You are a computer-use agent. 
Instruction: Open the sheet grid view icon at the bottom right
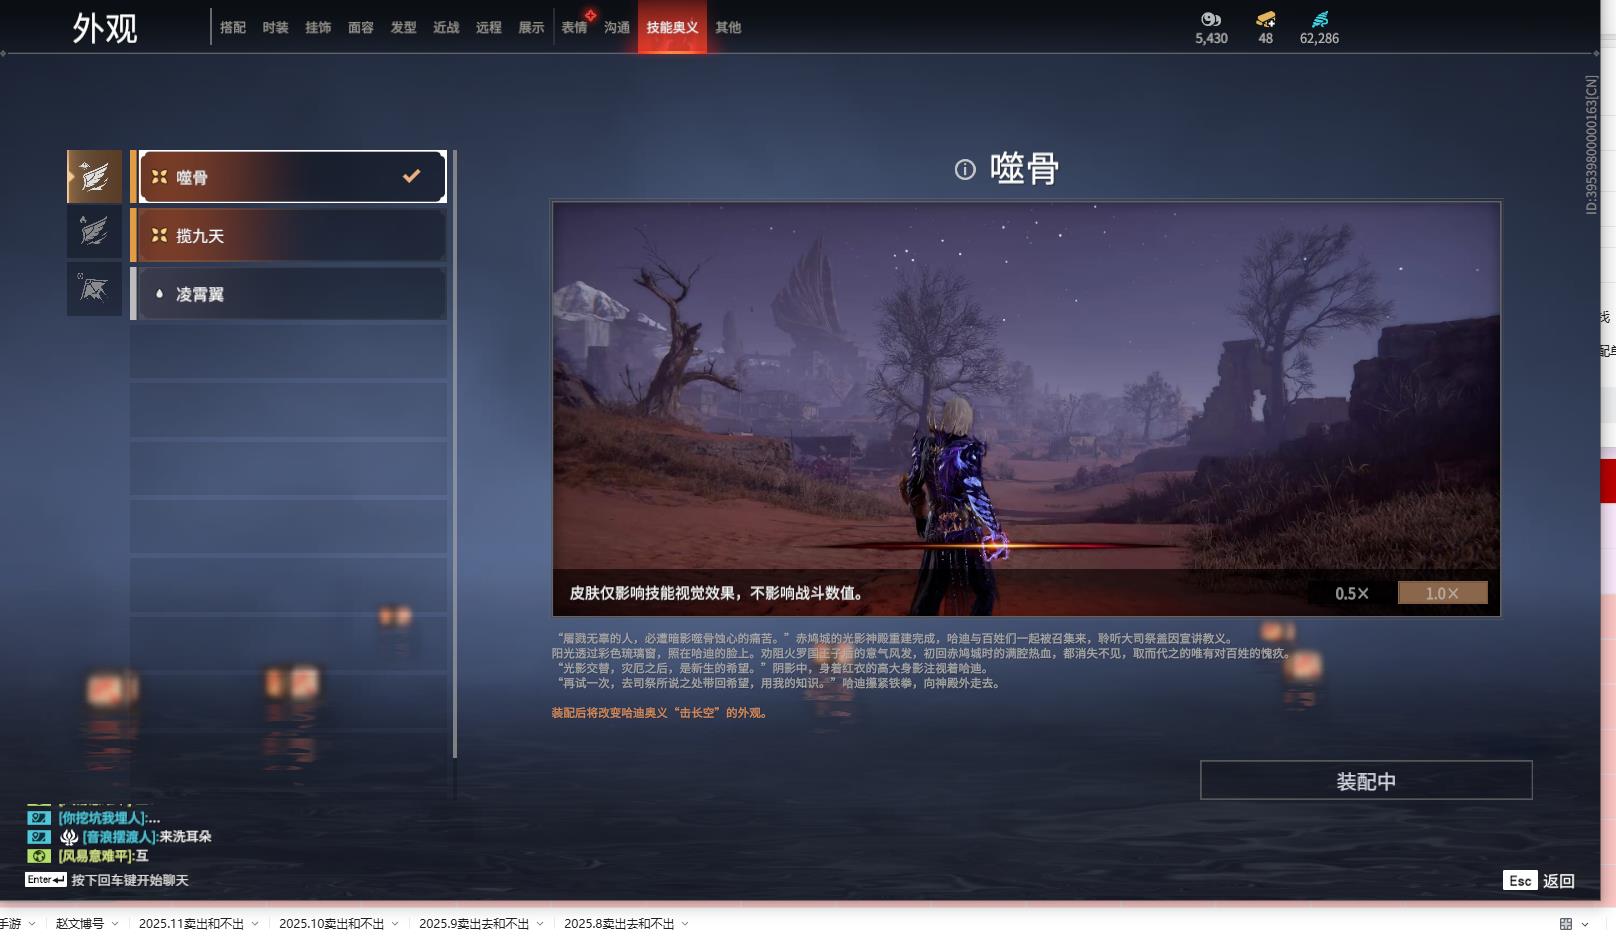(x=1566, y=924)
